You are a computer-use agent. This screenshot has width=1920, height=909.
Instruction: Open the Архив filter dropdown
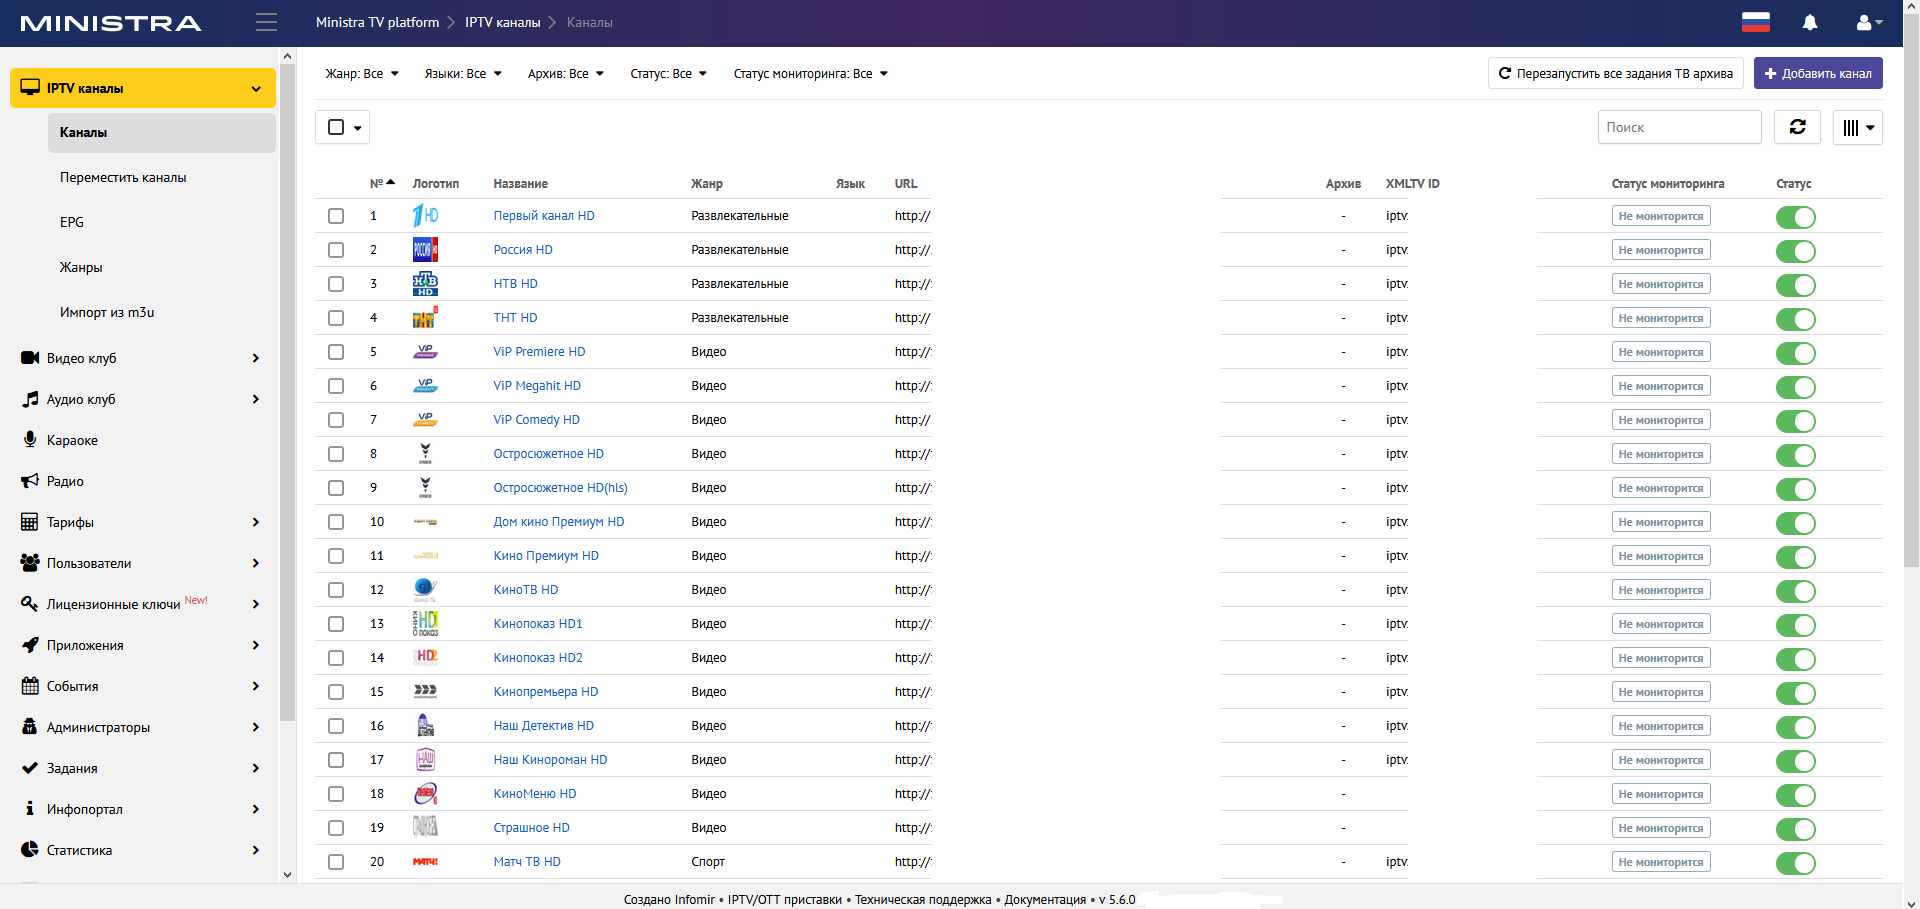point(566,74)
